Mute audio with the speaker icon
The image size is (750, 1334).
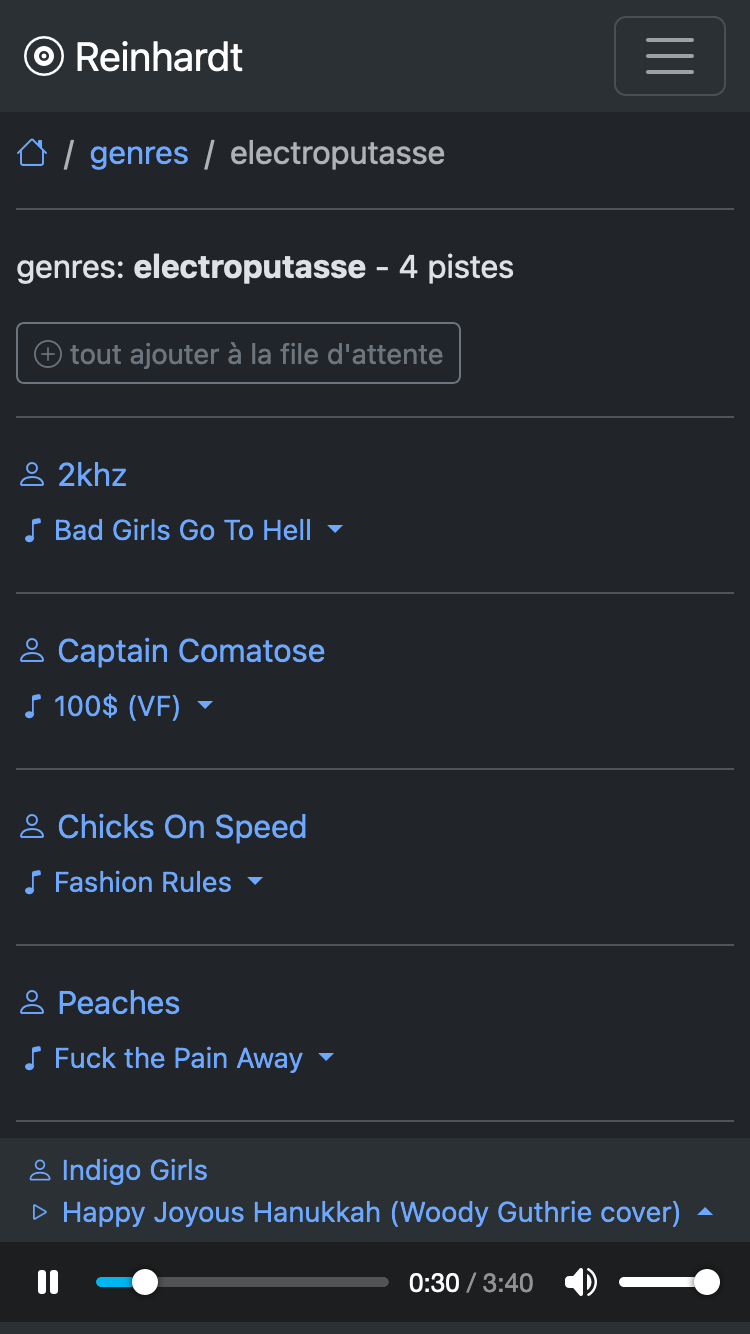tap(580, 1282)
